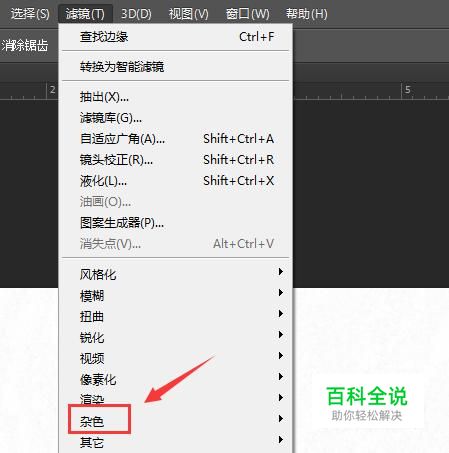This screenshot has width=449, height=453.
Task: Expand the 扭曲 submenu
Action: click(176, 316)
